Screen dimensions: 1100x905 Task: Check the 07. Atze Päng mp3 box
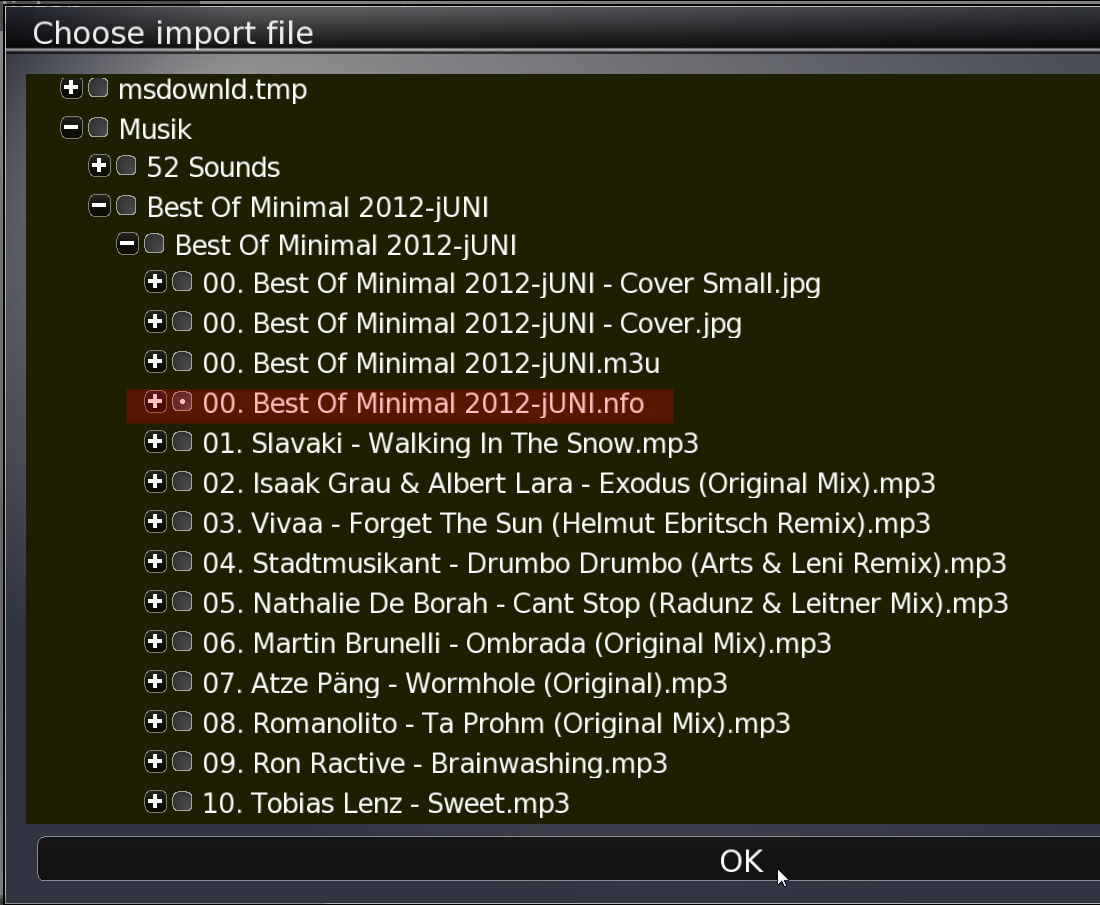[182, 682]
